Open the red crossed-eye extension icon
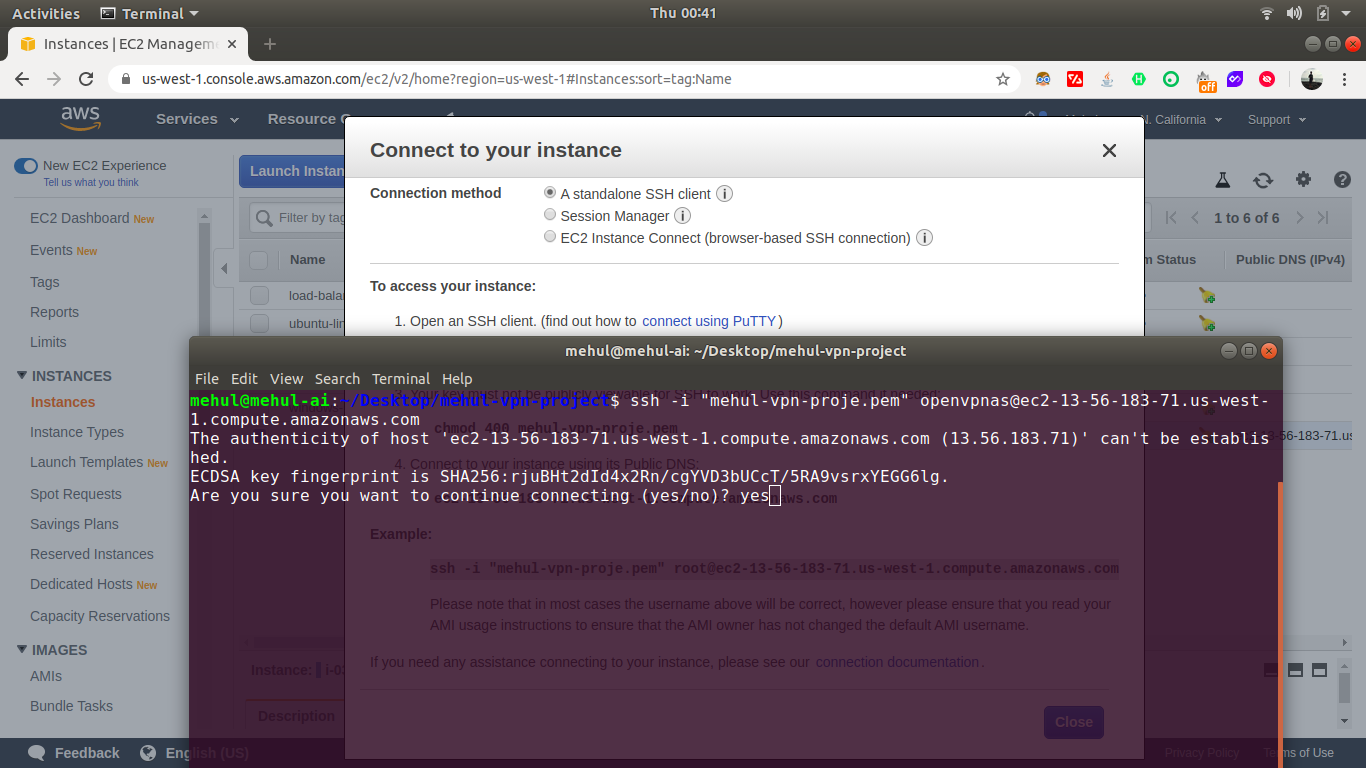1366x768 pixels. click(1267, 79)
